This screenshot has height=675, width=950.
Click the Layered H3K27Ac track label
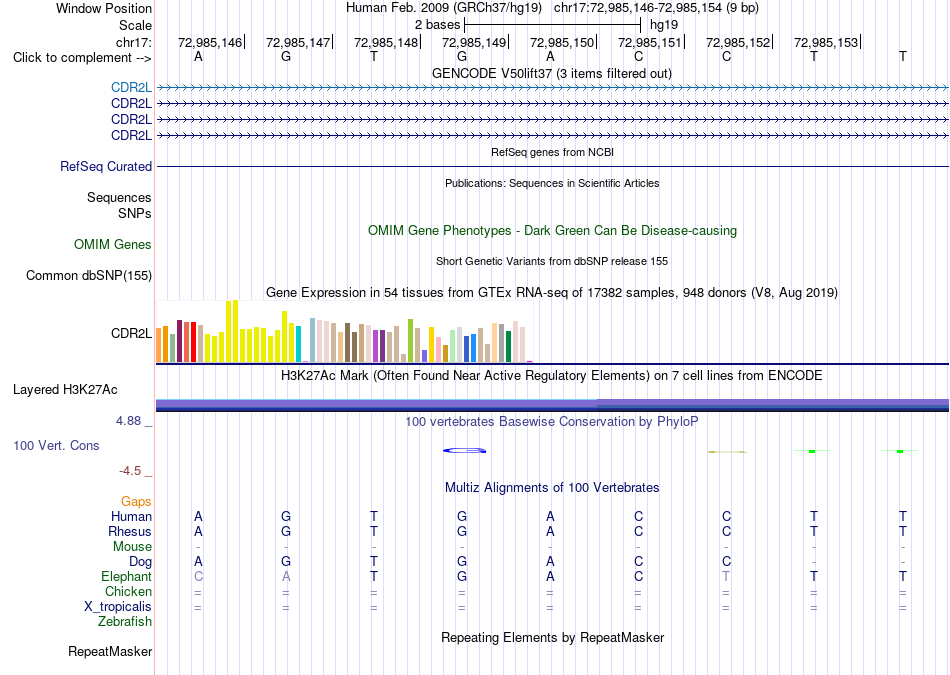65,390
